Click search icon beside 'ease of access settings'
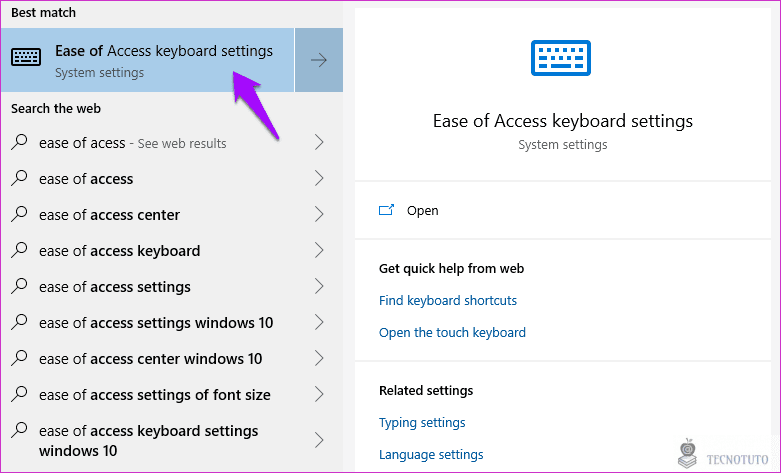This screenshot has width=781, height=473. [19, 286]
